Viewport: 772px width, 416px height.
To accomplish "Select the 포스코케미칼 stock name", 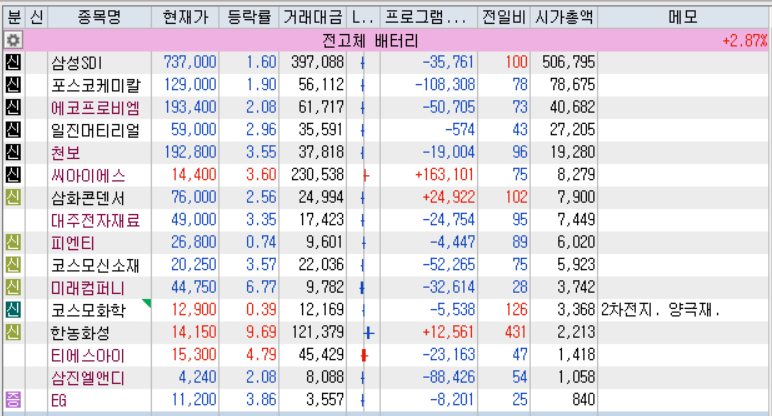I will 96,85.
